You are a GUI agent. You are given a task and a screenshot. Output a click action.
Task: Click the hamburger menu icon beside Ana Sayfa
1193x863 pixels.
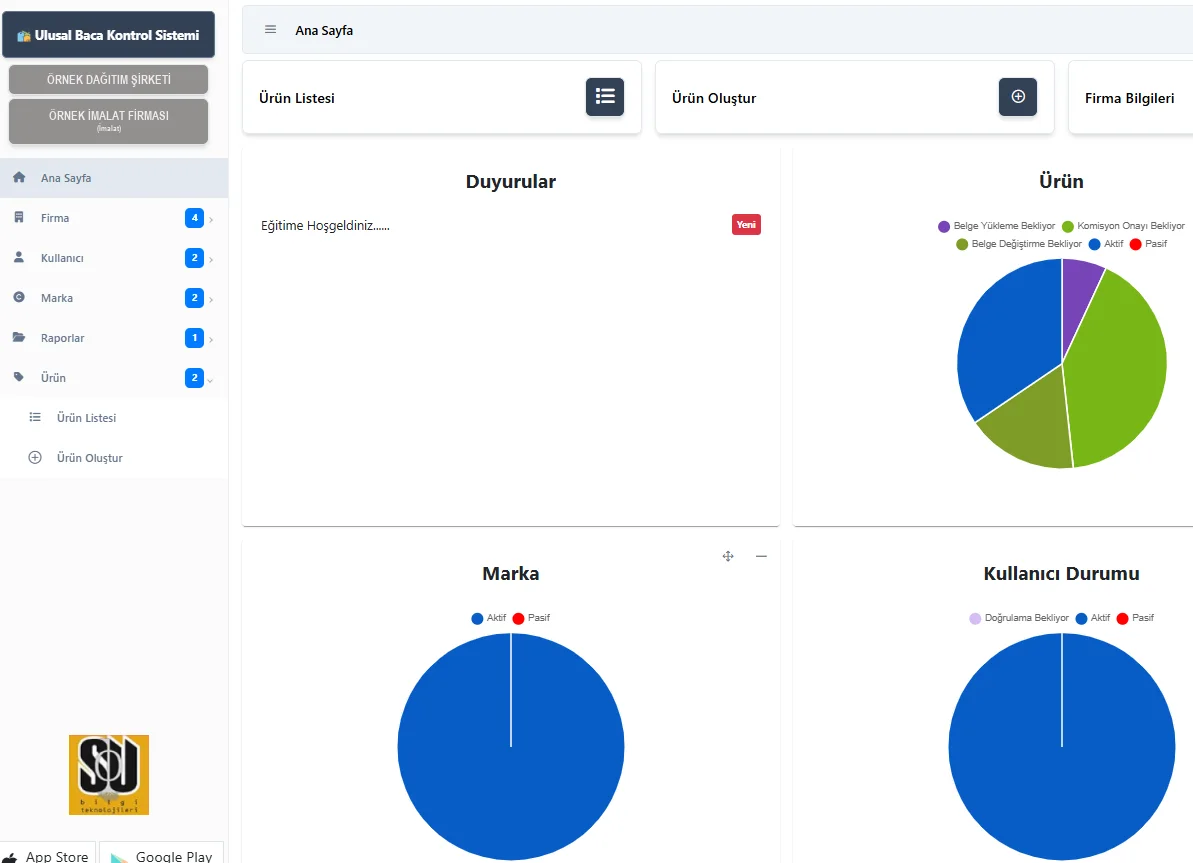(x=270, y=30)
